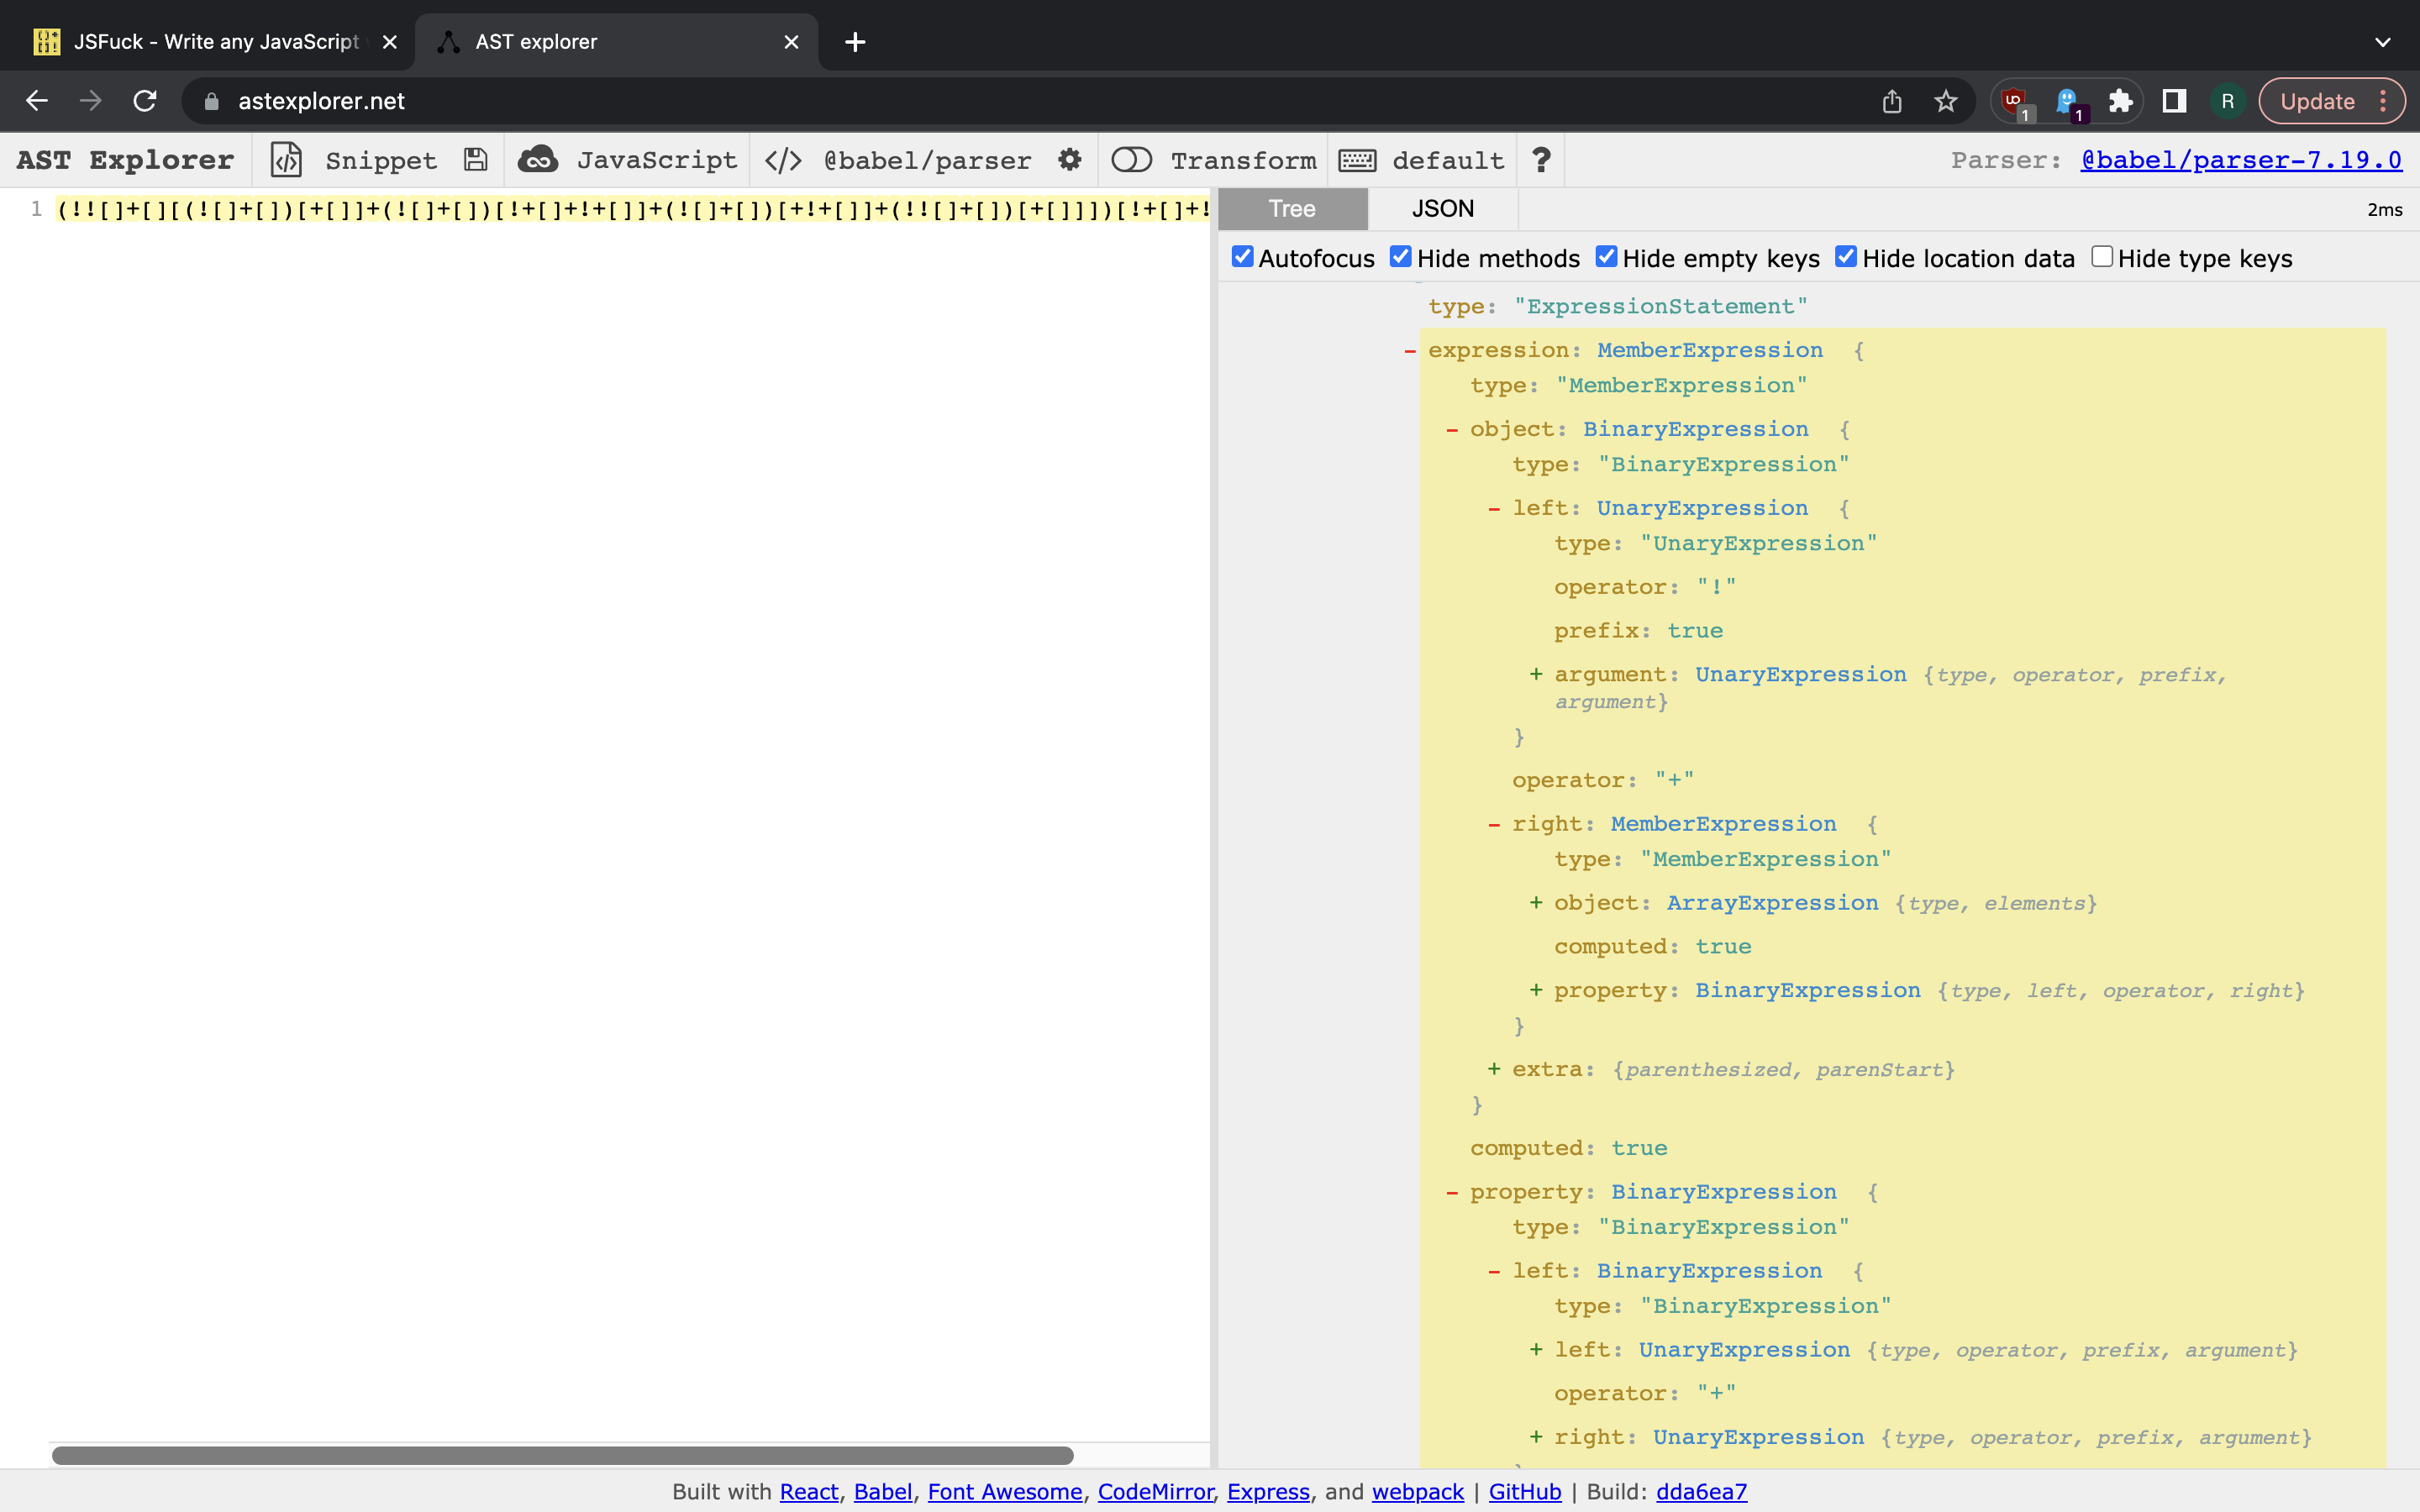Screen dimensions: 2420x1512
Task: Click the browser extensions puzzle icon
Action: [2120, 101]
